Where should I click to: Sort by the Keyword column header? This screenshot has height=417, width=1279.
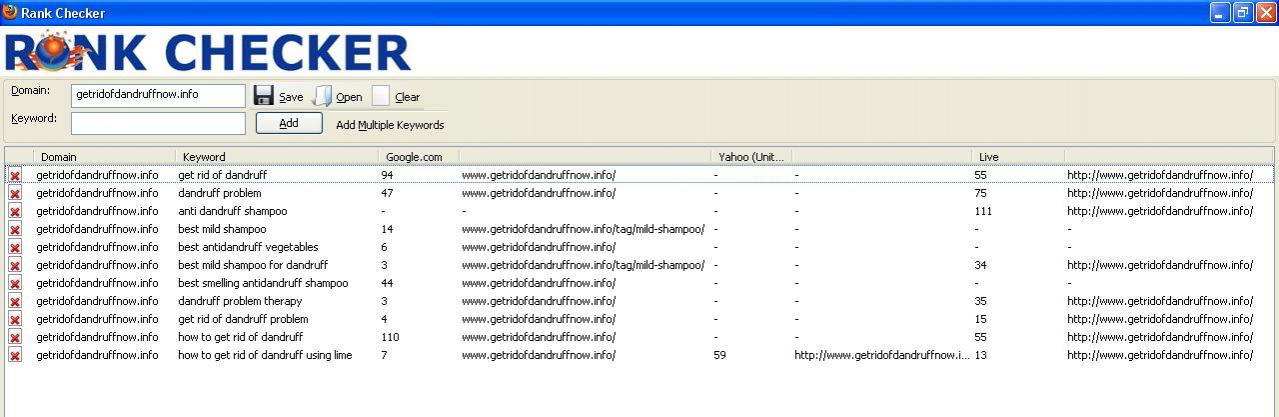pyautogui.click(x=278, y=156)
